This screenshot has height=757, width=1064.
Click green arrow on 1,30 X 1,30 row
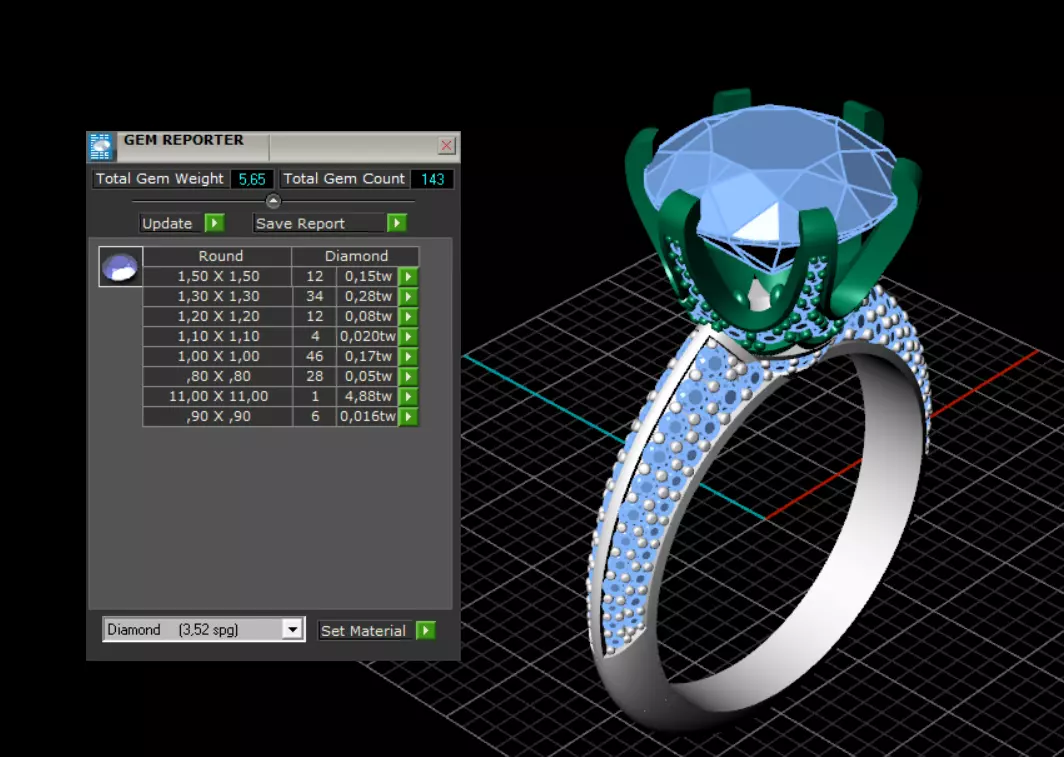point(408,296)
